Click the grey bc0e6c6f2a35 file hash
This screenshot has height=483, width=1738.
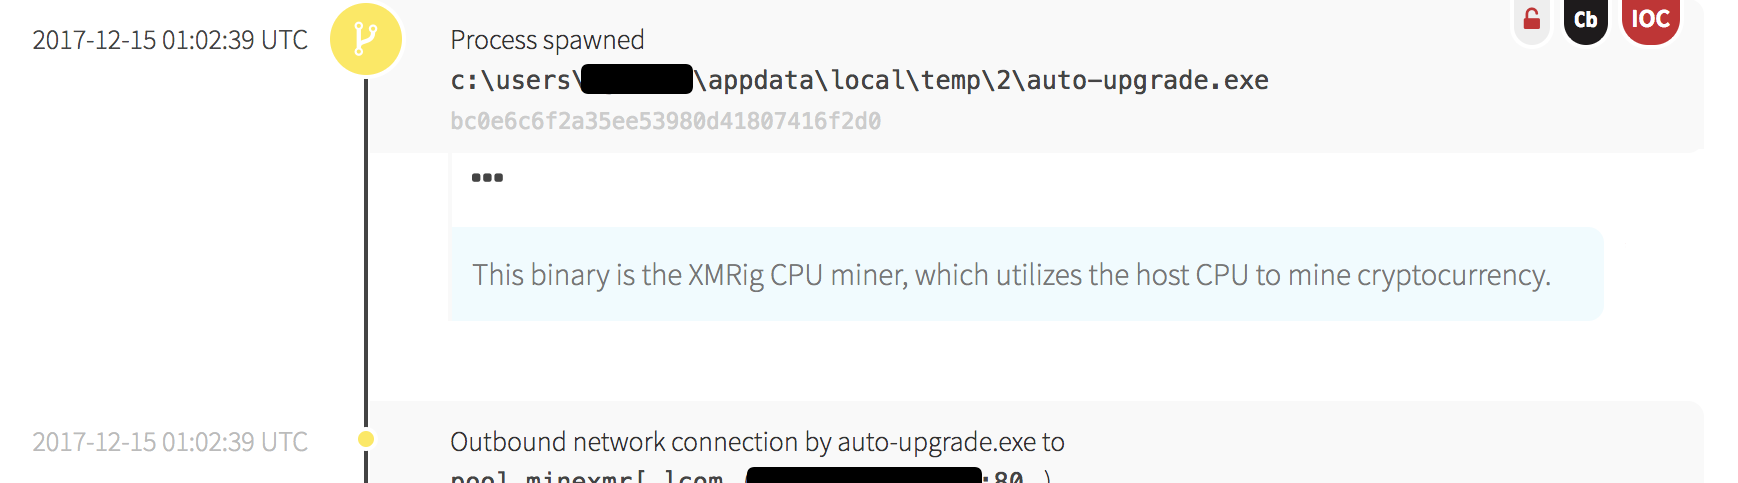click(665, 121)
